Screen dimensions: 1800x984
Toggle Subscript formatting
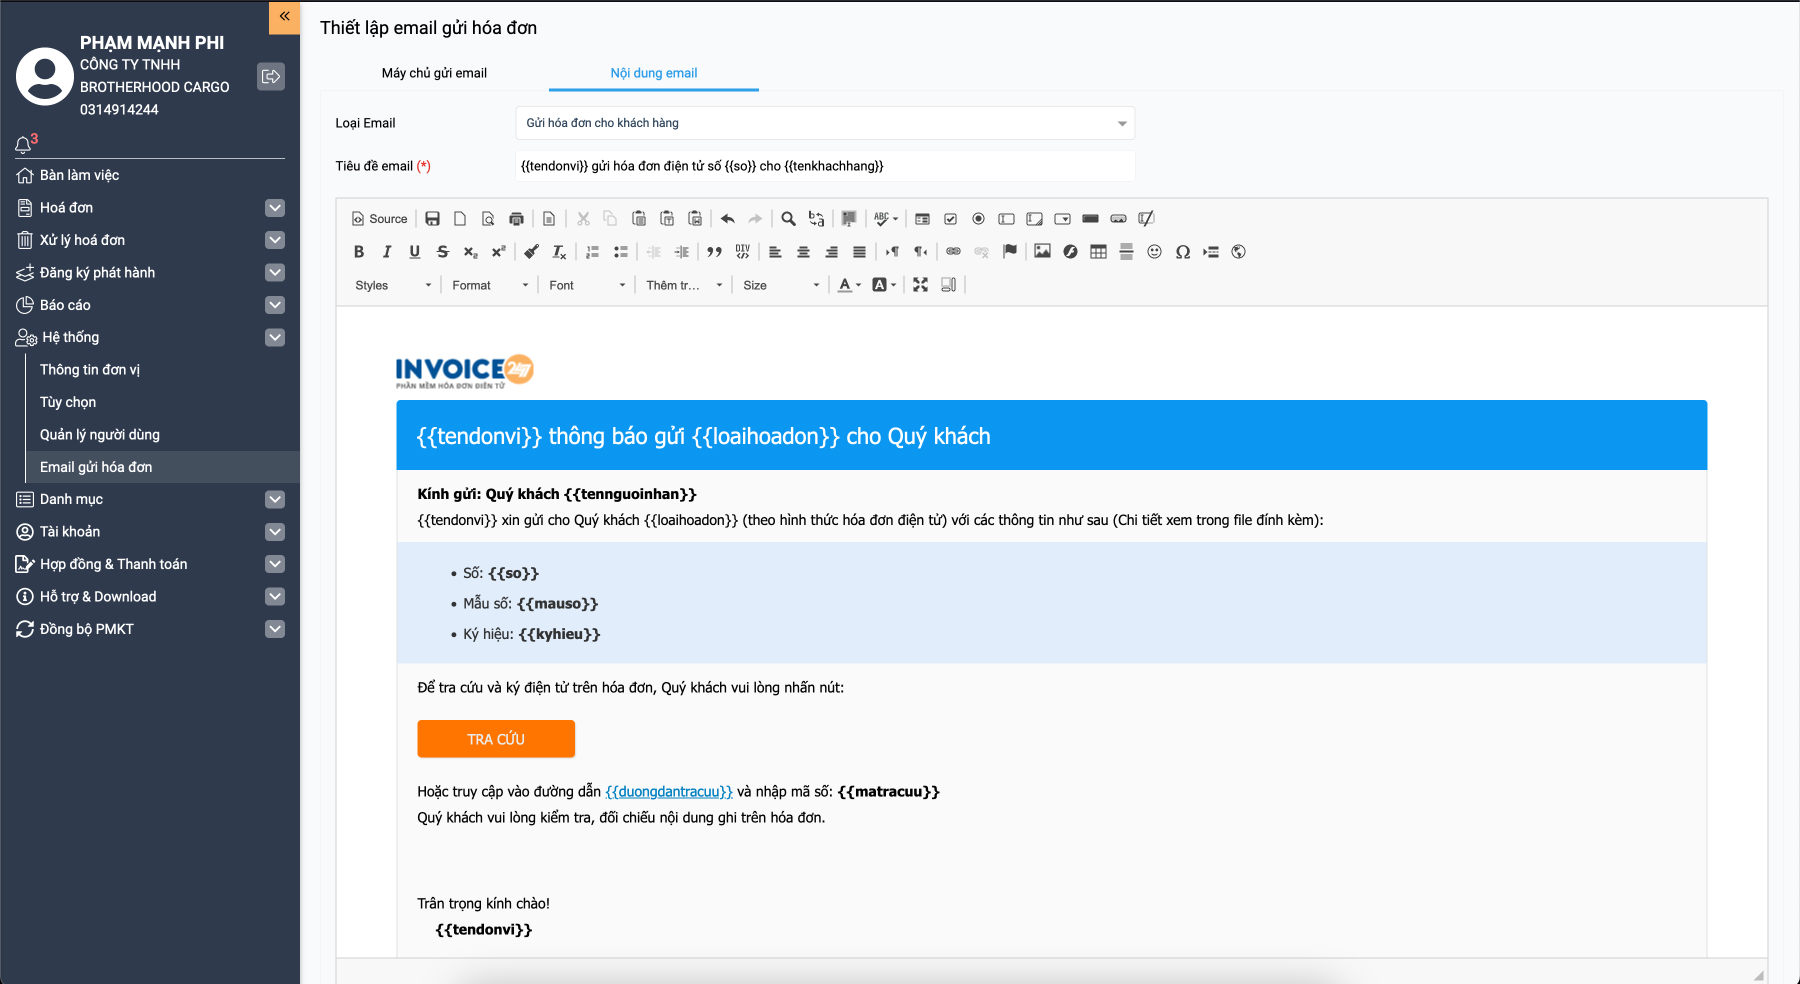pyautogui.click(x=471, y=252)
